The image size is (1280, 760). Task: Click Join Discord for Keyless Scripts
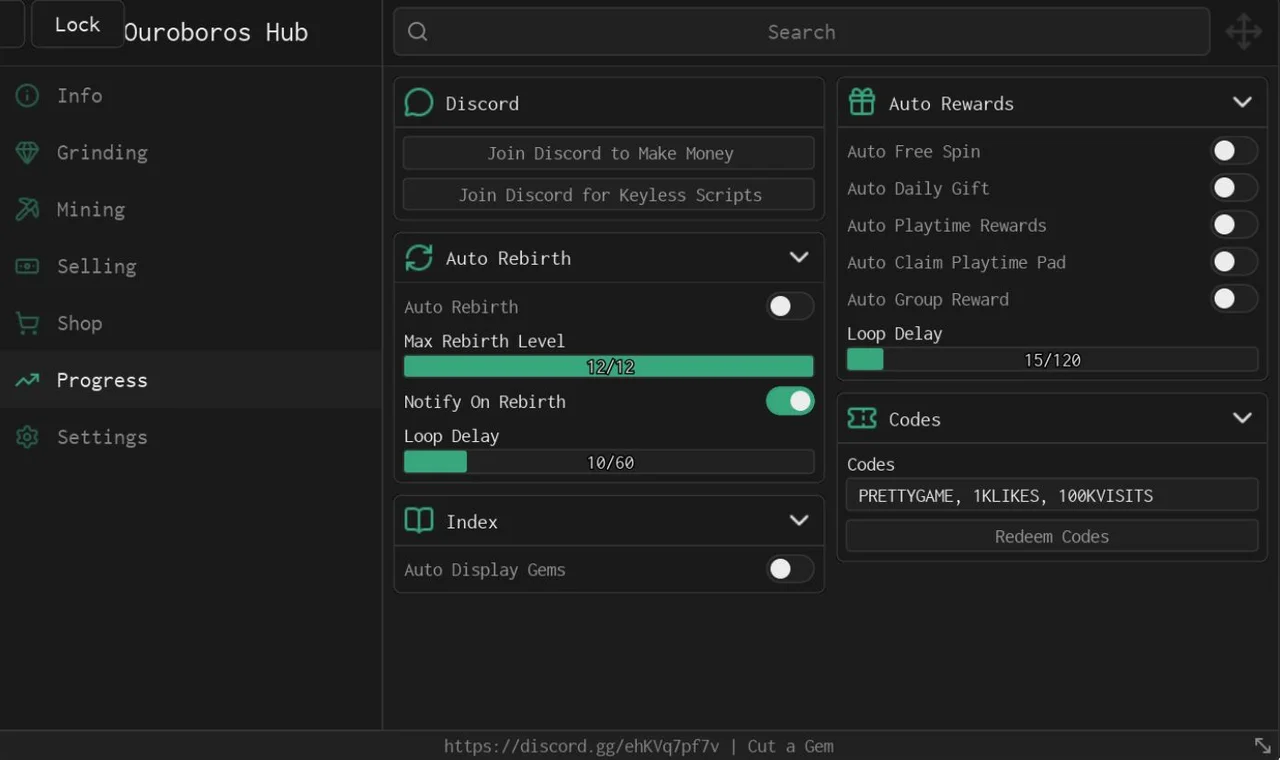609,195
